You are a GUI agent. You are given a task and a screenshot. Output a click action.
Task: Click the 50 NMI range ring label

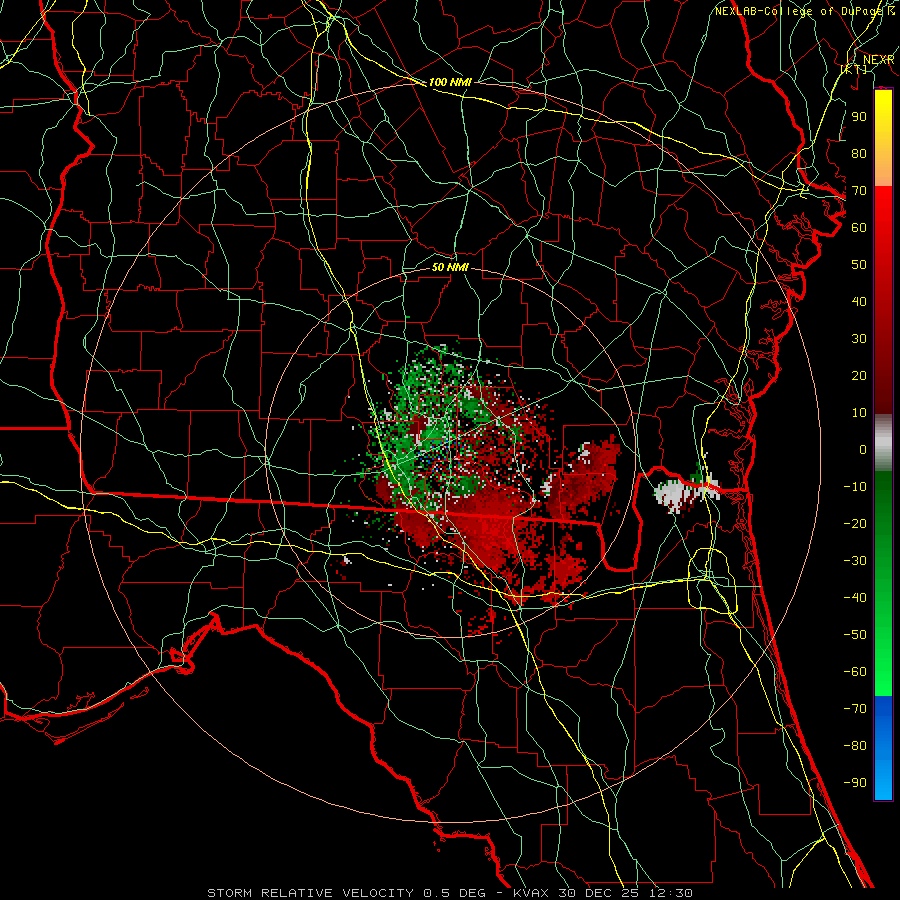(450, 267)
